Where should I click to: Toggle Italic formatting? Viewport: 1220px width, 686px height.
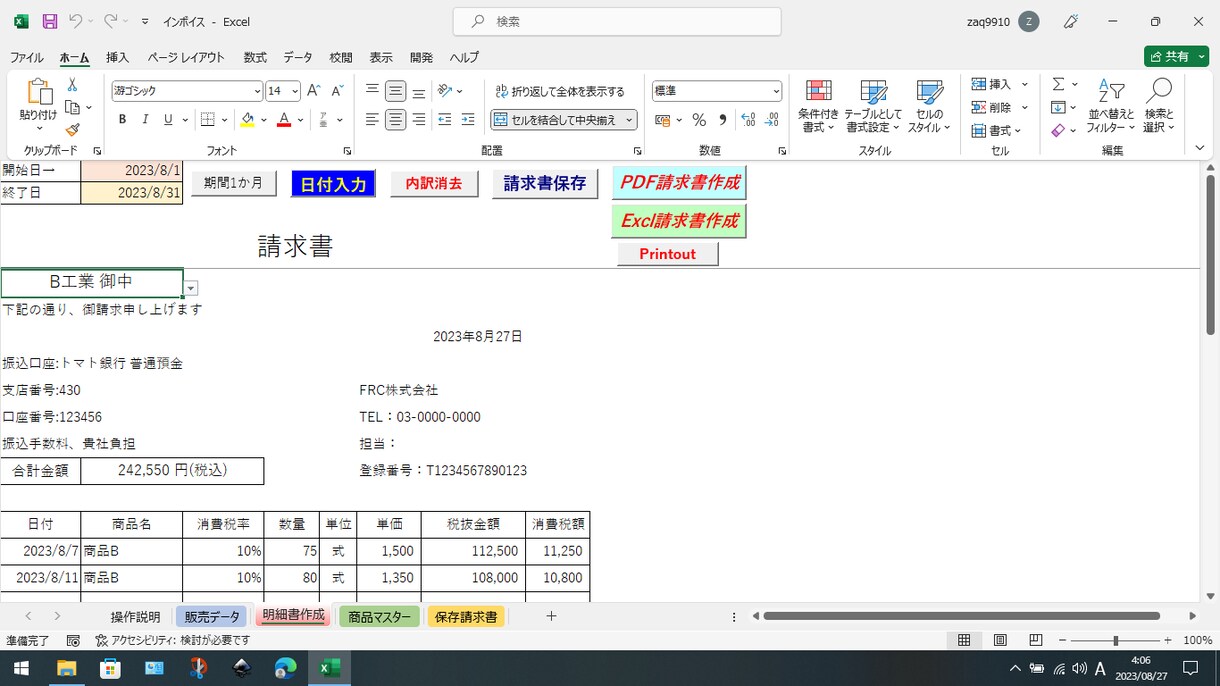pyautogui.click(x=145, y=120)
